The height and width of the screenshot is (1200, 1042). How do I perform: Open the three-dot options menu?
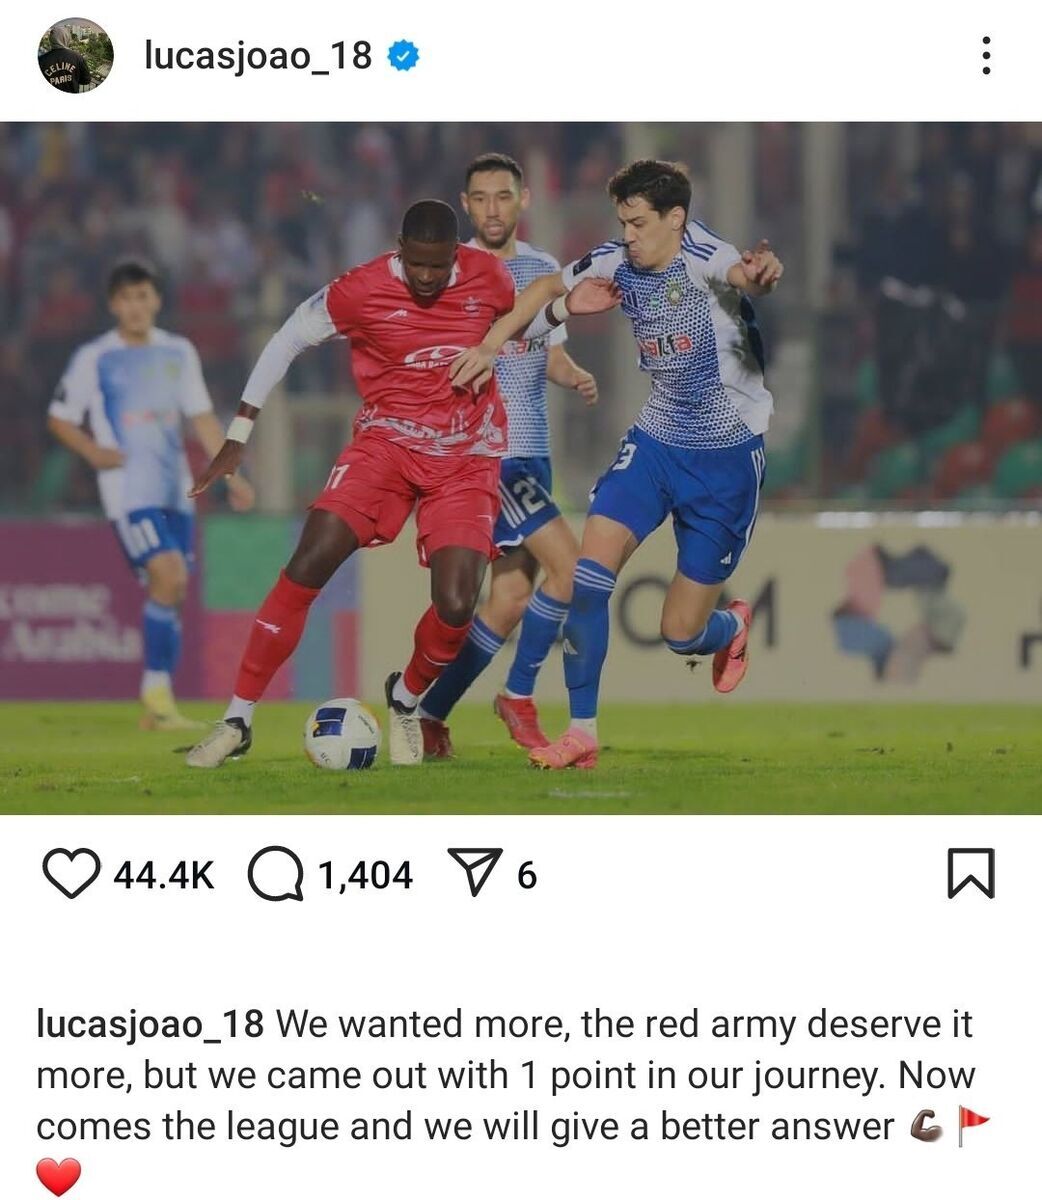coord(986,56)
